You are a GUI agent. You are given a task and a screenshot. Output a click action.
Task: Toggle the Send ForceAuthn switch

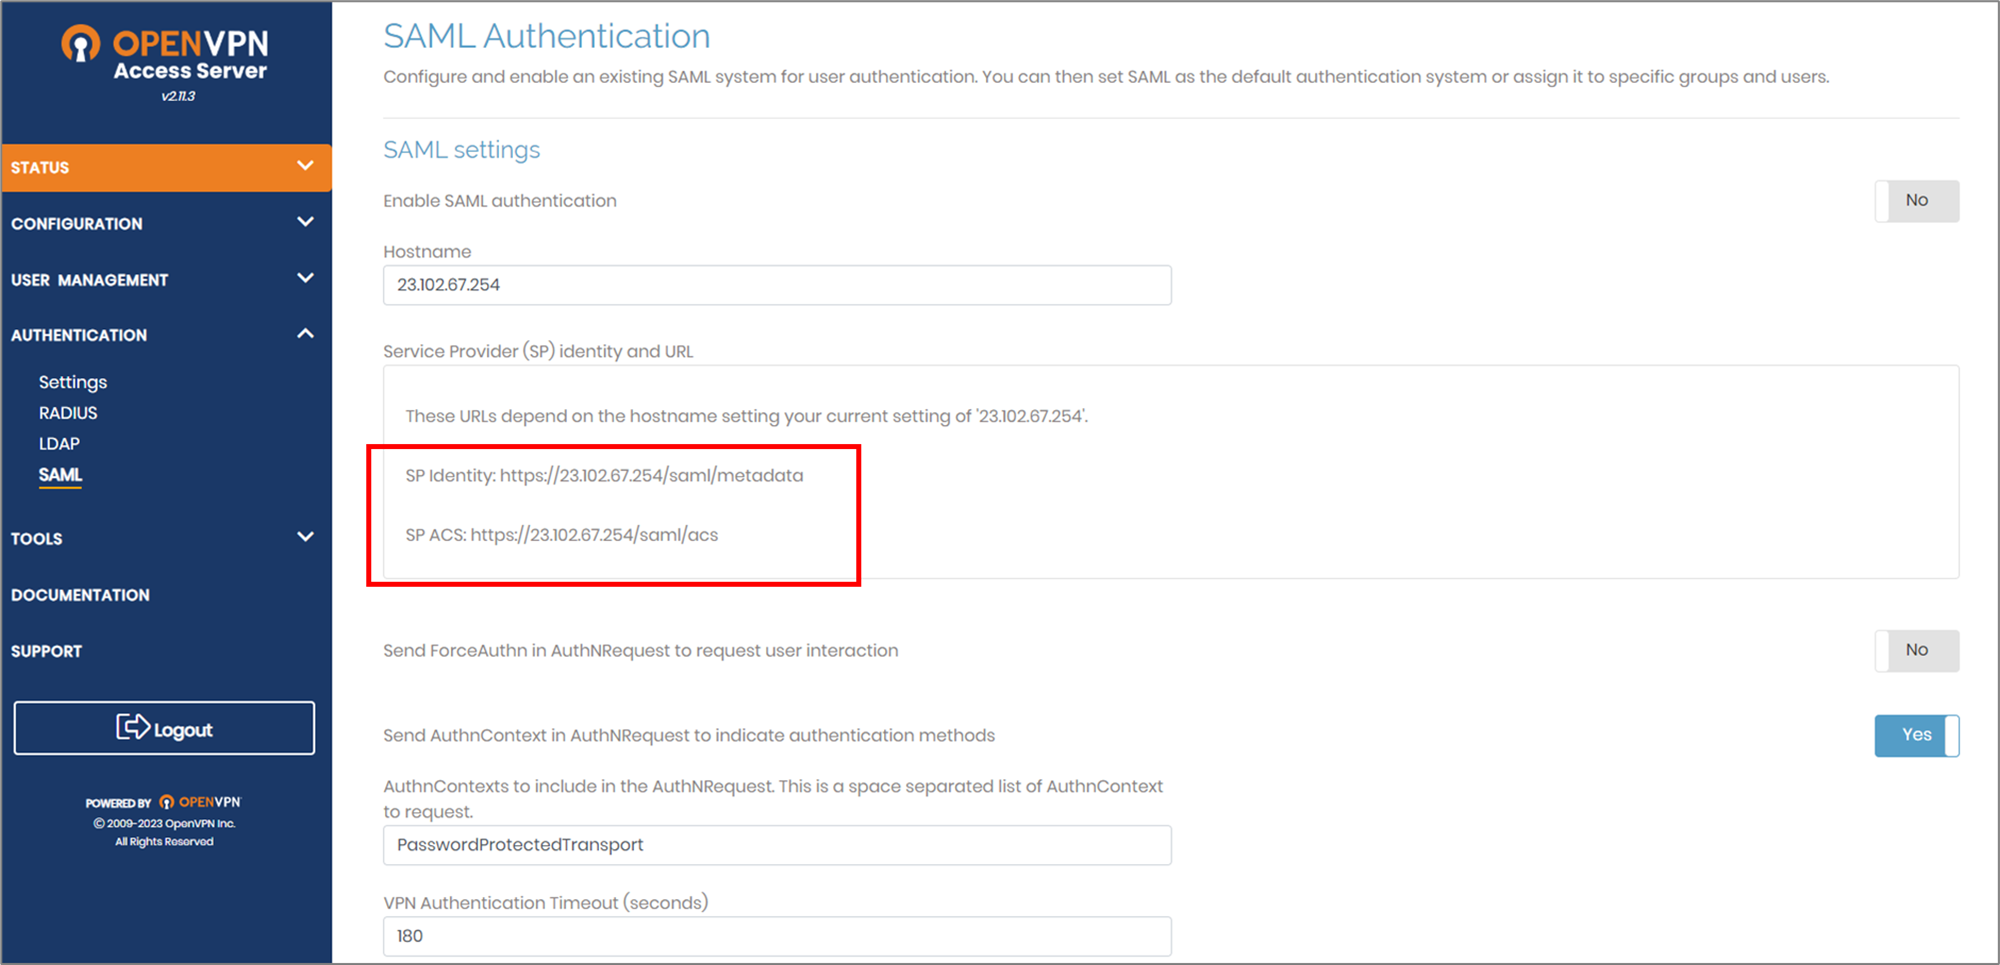[x=1916, y=651]
